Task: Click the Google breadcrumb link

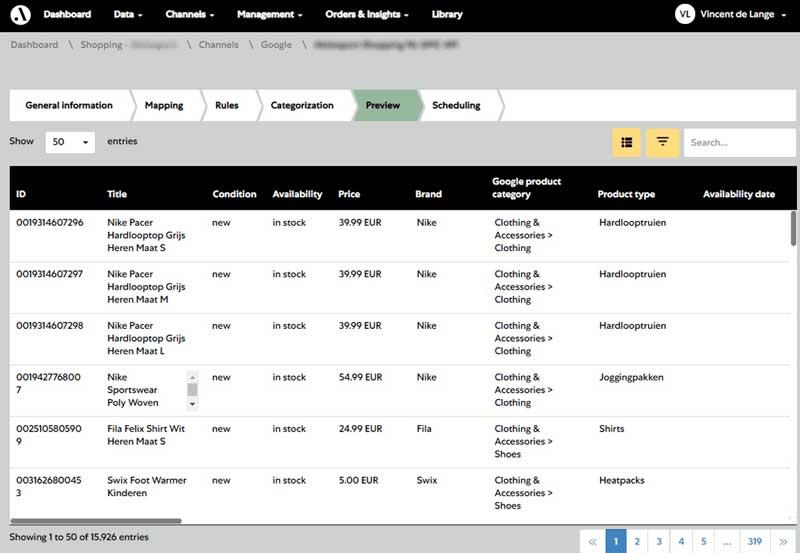Action: click(x=276, y=45)
